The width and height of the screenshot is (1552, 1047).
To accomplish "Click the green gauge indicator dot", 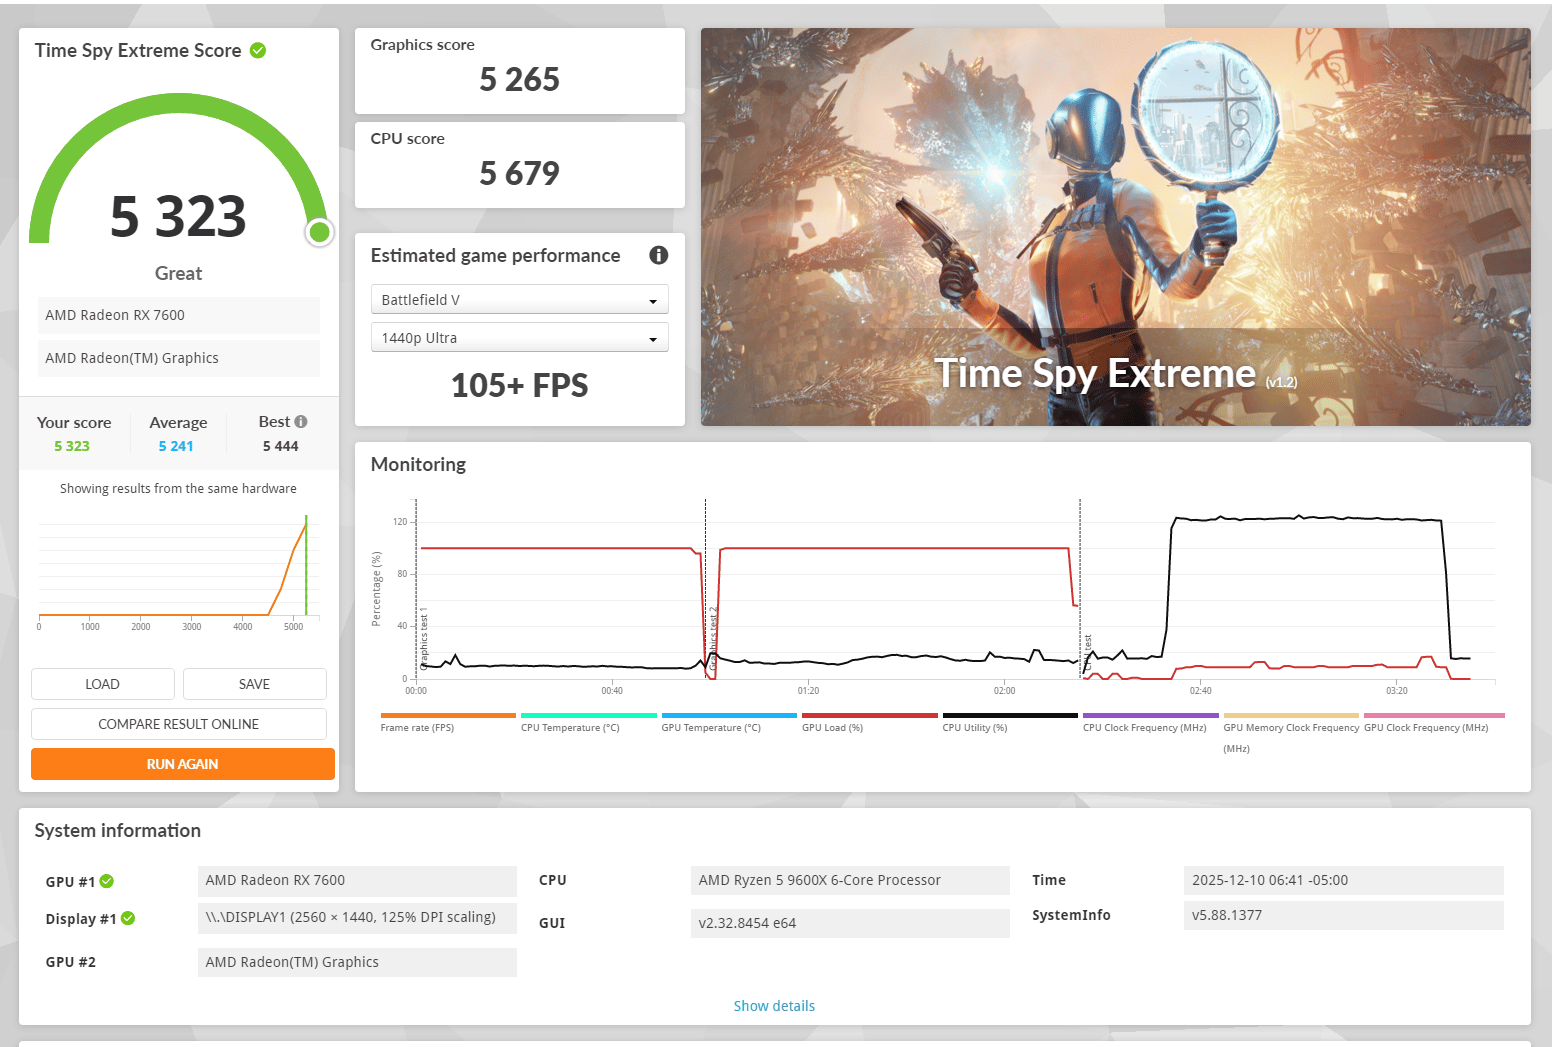I will (x=320, y=232).
